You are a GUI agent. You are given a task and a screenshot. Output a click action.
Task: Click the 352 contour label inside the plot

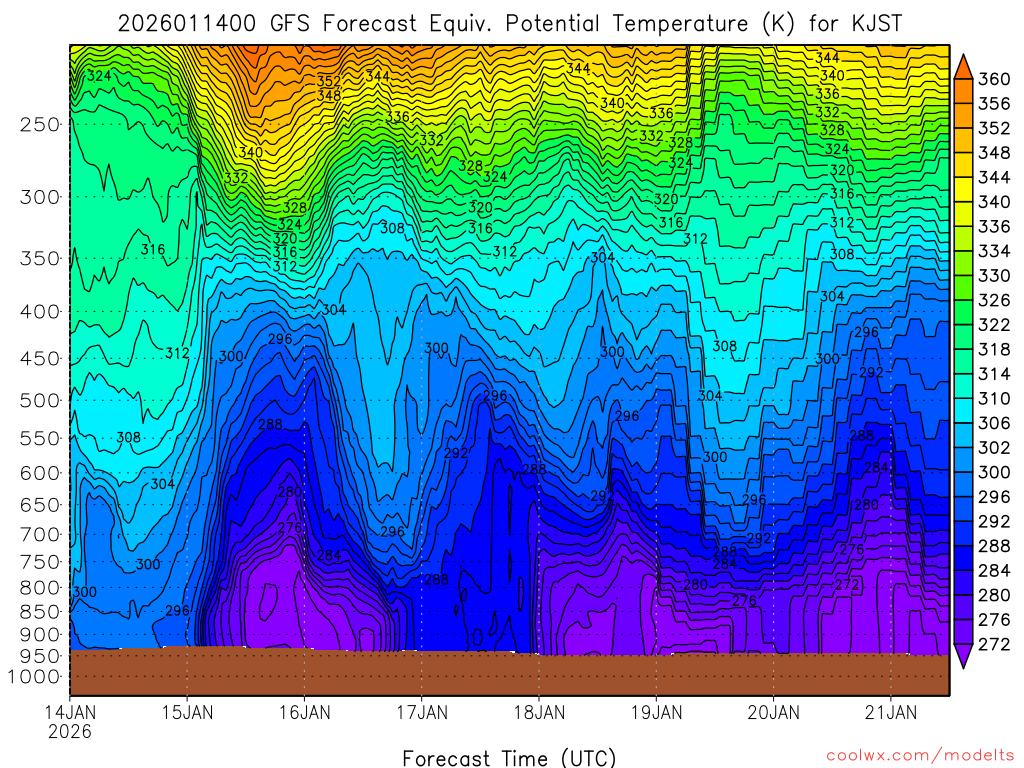pyautogui.click(x=329, y=82)
